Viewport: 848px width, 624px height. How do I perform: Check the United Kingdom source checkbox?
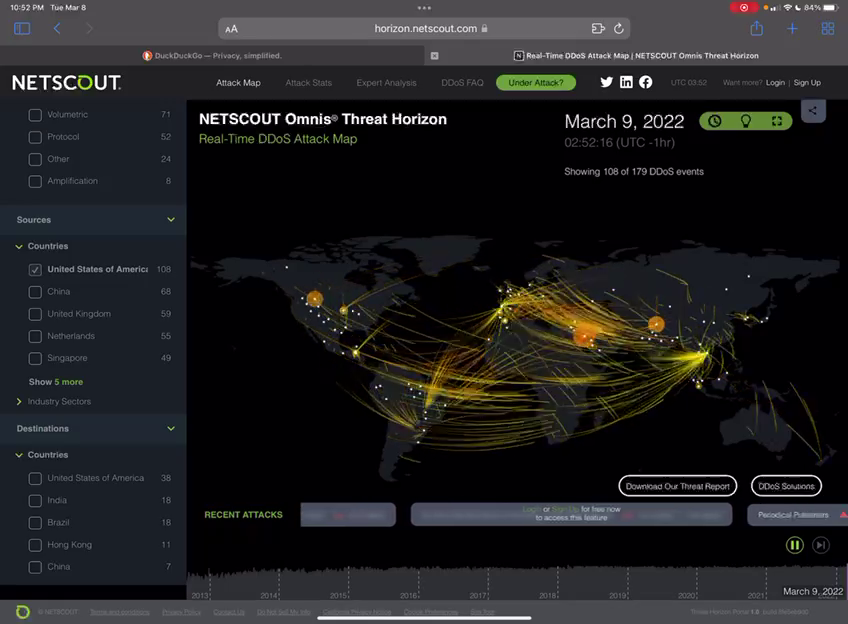(35, 314)
